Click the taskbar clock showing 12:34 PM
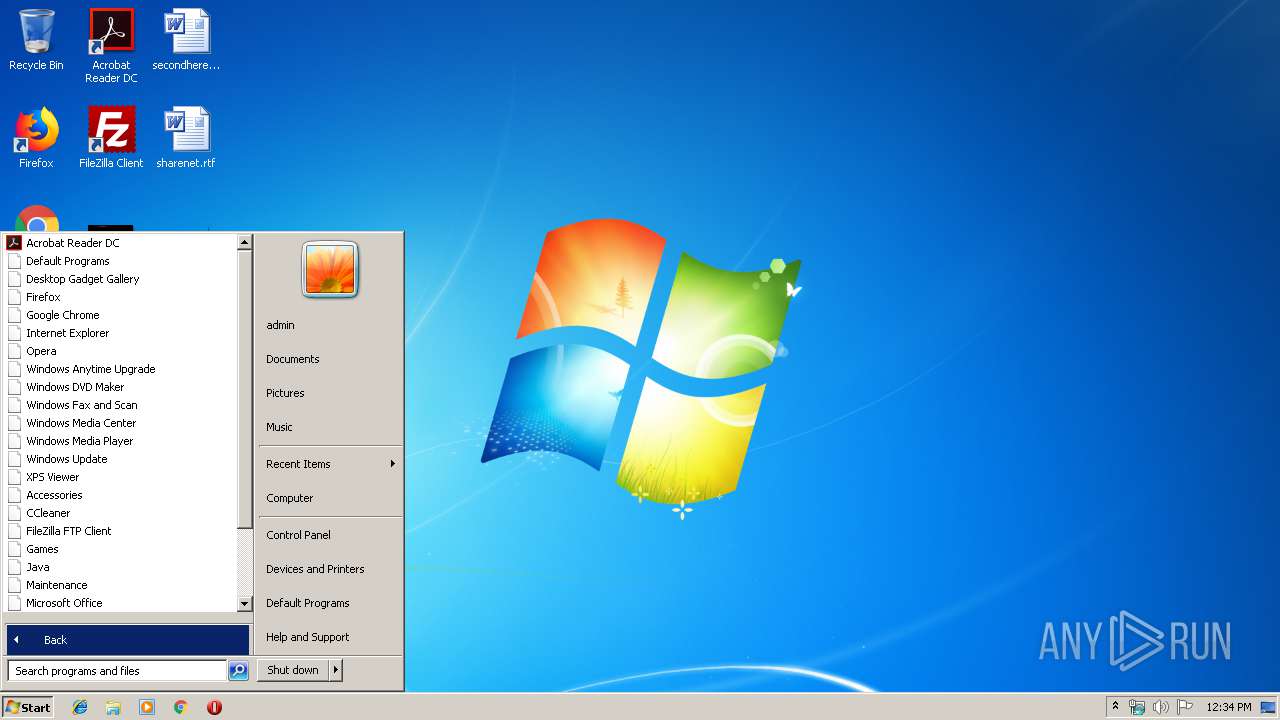 click(1229, 707)
